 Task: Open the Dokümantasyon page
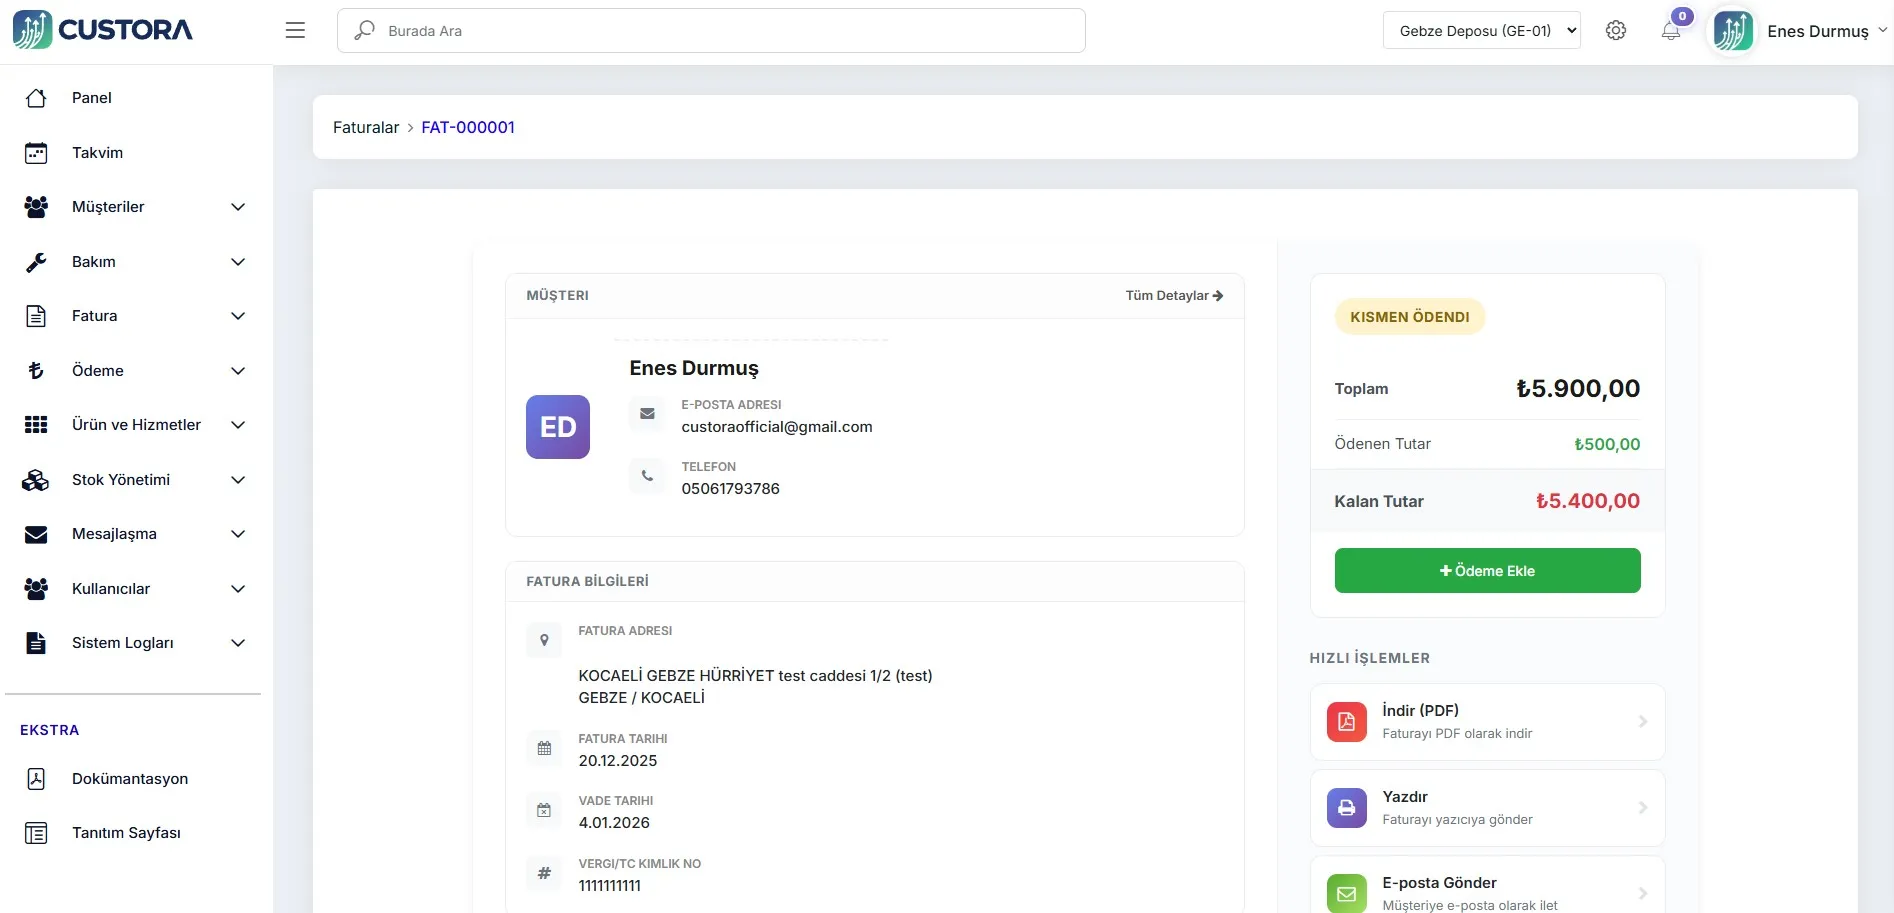pyautogui.click(x=129, y=779)
